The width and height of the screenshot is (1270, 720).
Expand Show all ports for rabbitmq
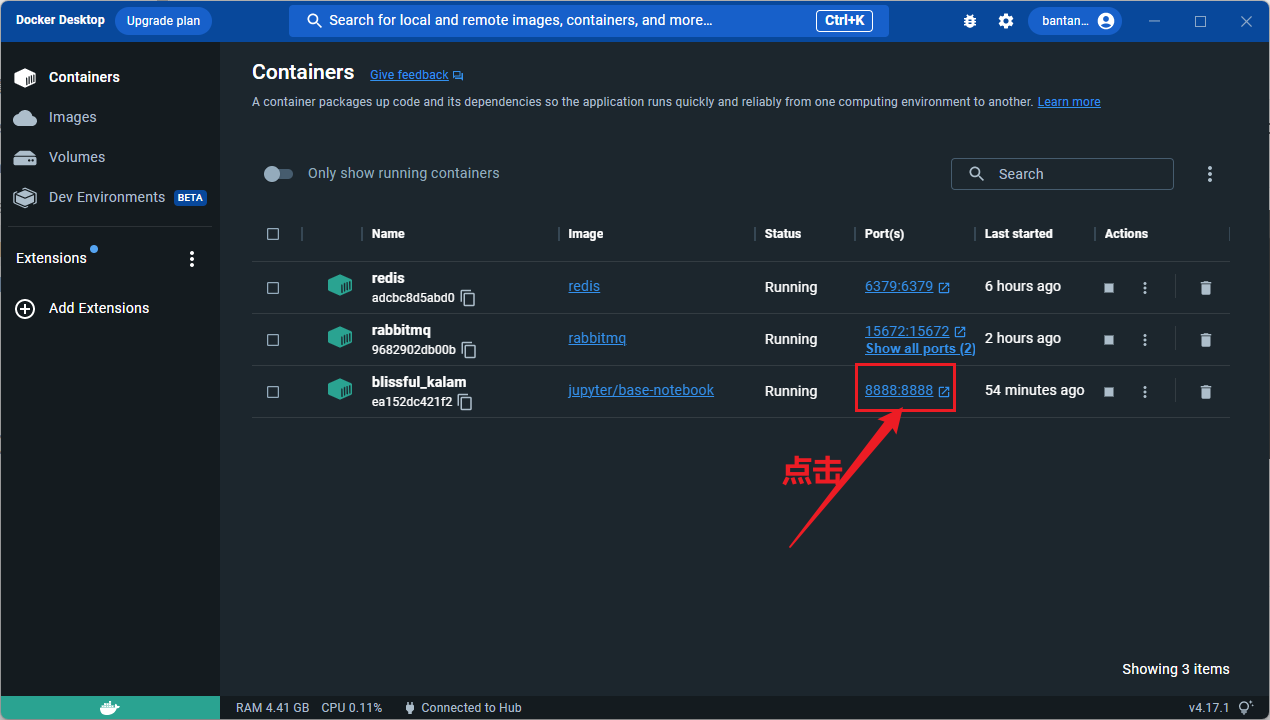click(920, 349)
